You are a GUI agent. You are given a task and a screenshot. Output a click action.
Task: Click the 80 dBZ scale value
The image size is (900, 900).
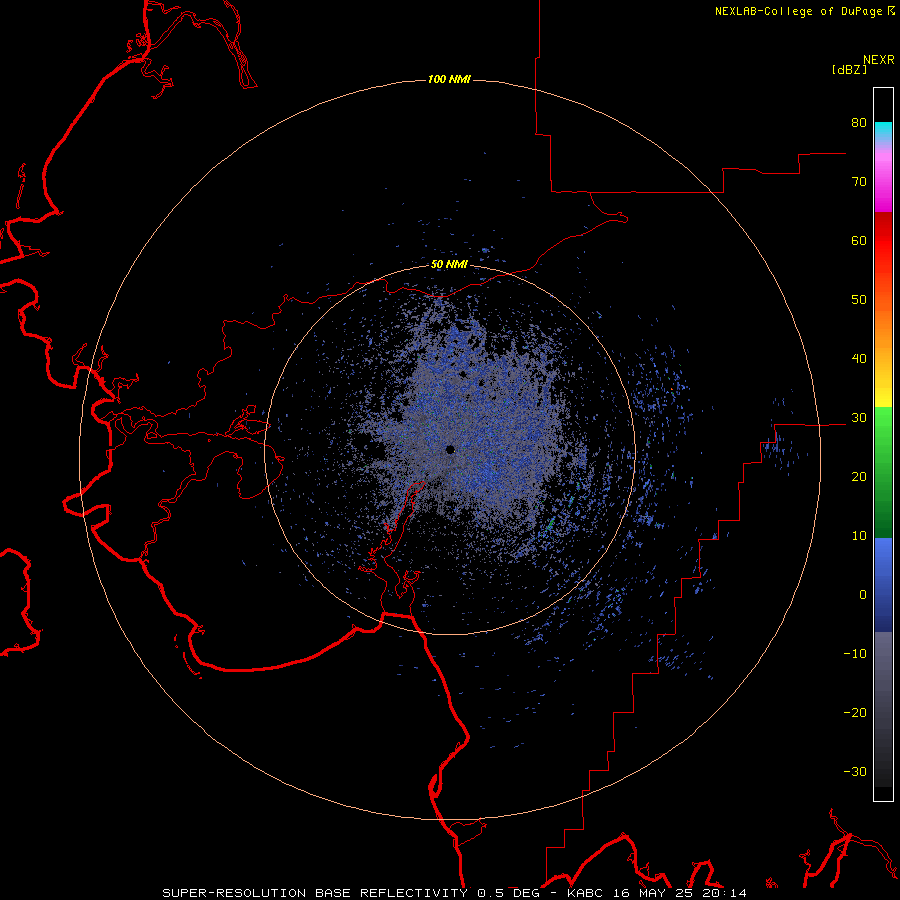pyautogui.click(x=859, y=122)
